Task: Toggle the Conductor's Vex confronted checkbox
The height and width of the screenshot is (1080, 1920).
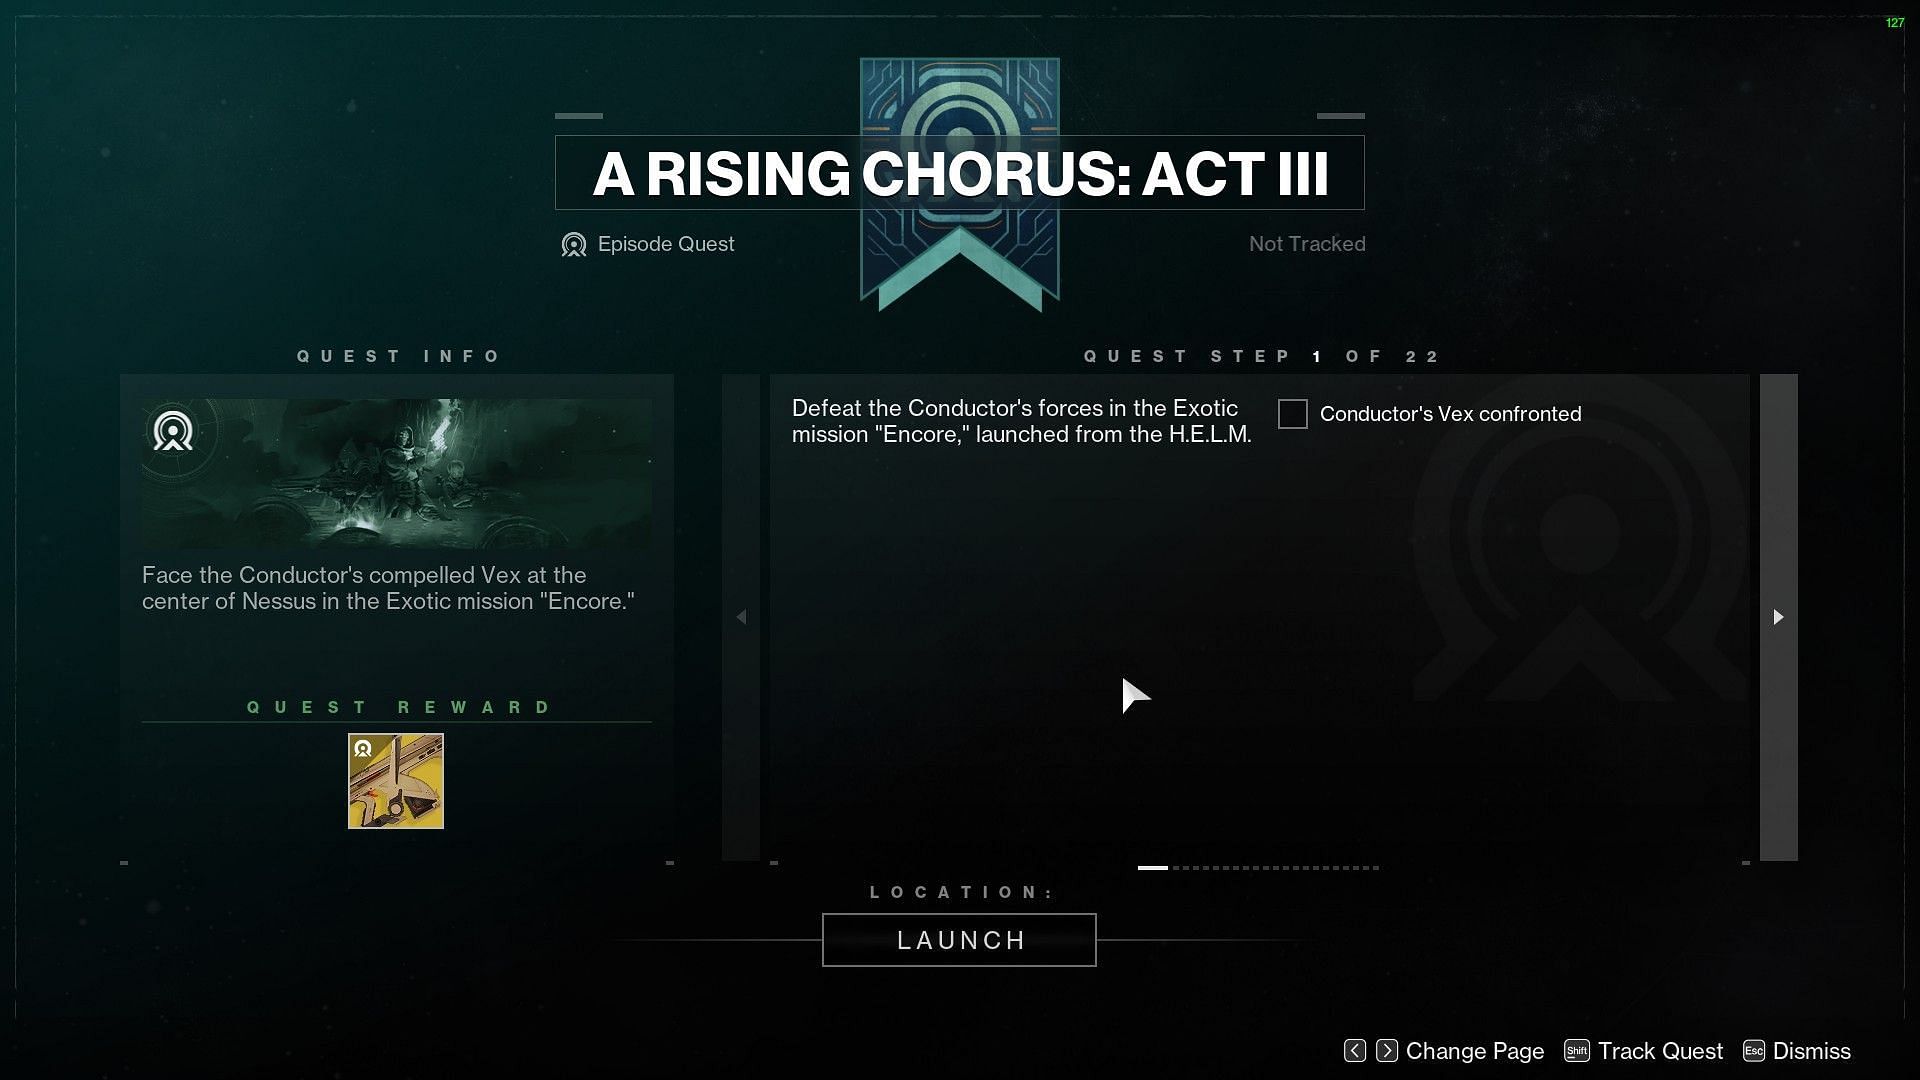Action: point(1291,414)
